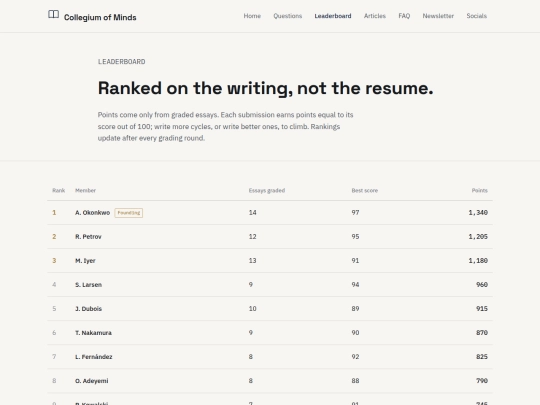Click rank number 1
The height and width of the screenshot is (405, 540).
point(54,212)
